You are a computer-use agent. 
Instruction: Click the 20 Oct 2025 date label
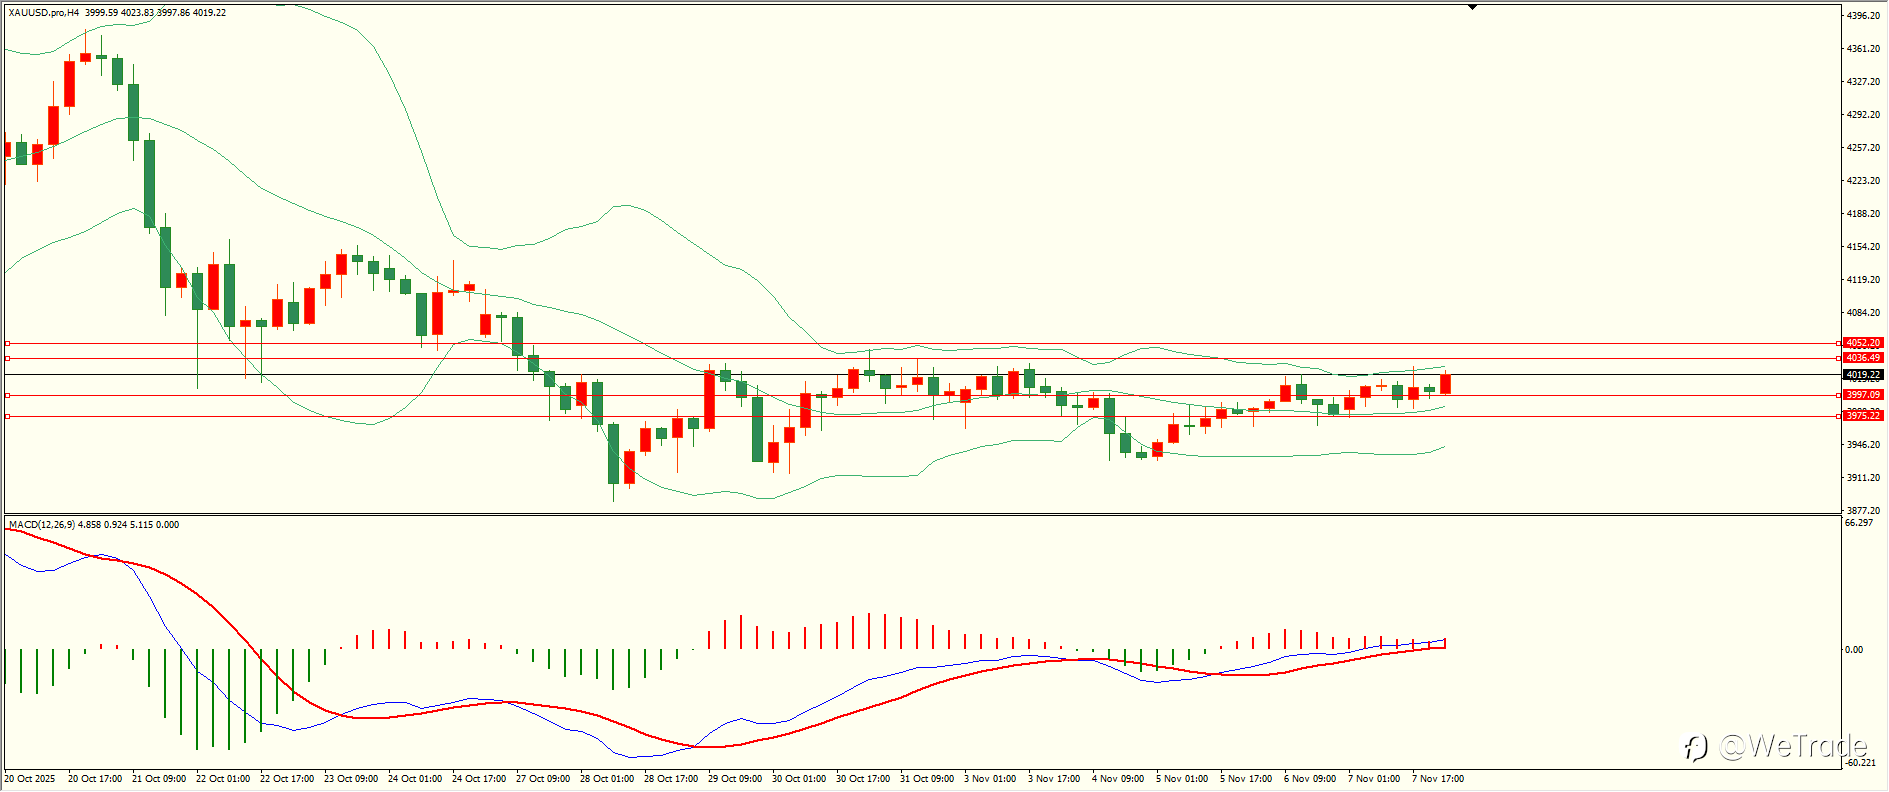point(30,779)
